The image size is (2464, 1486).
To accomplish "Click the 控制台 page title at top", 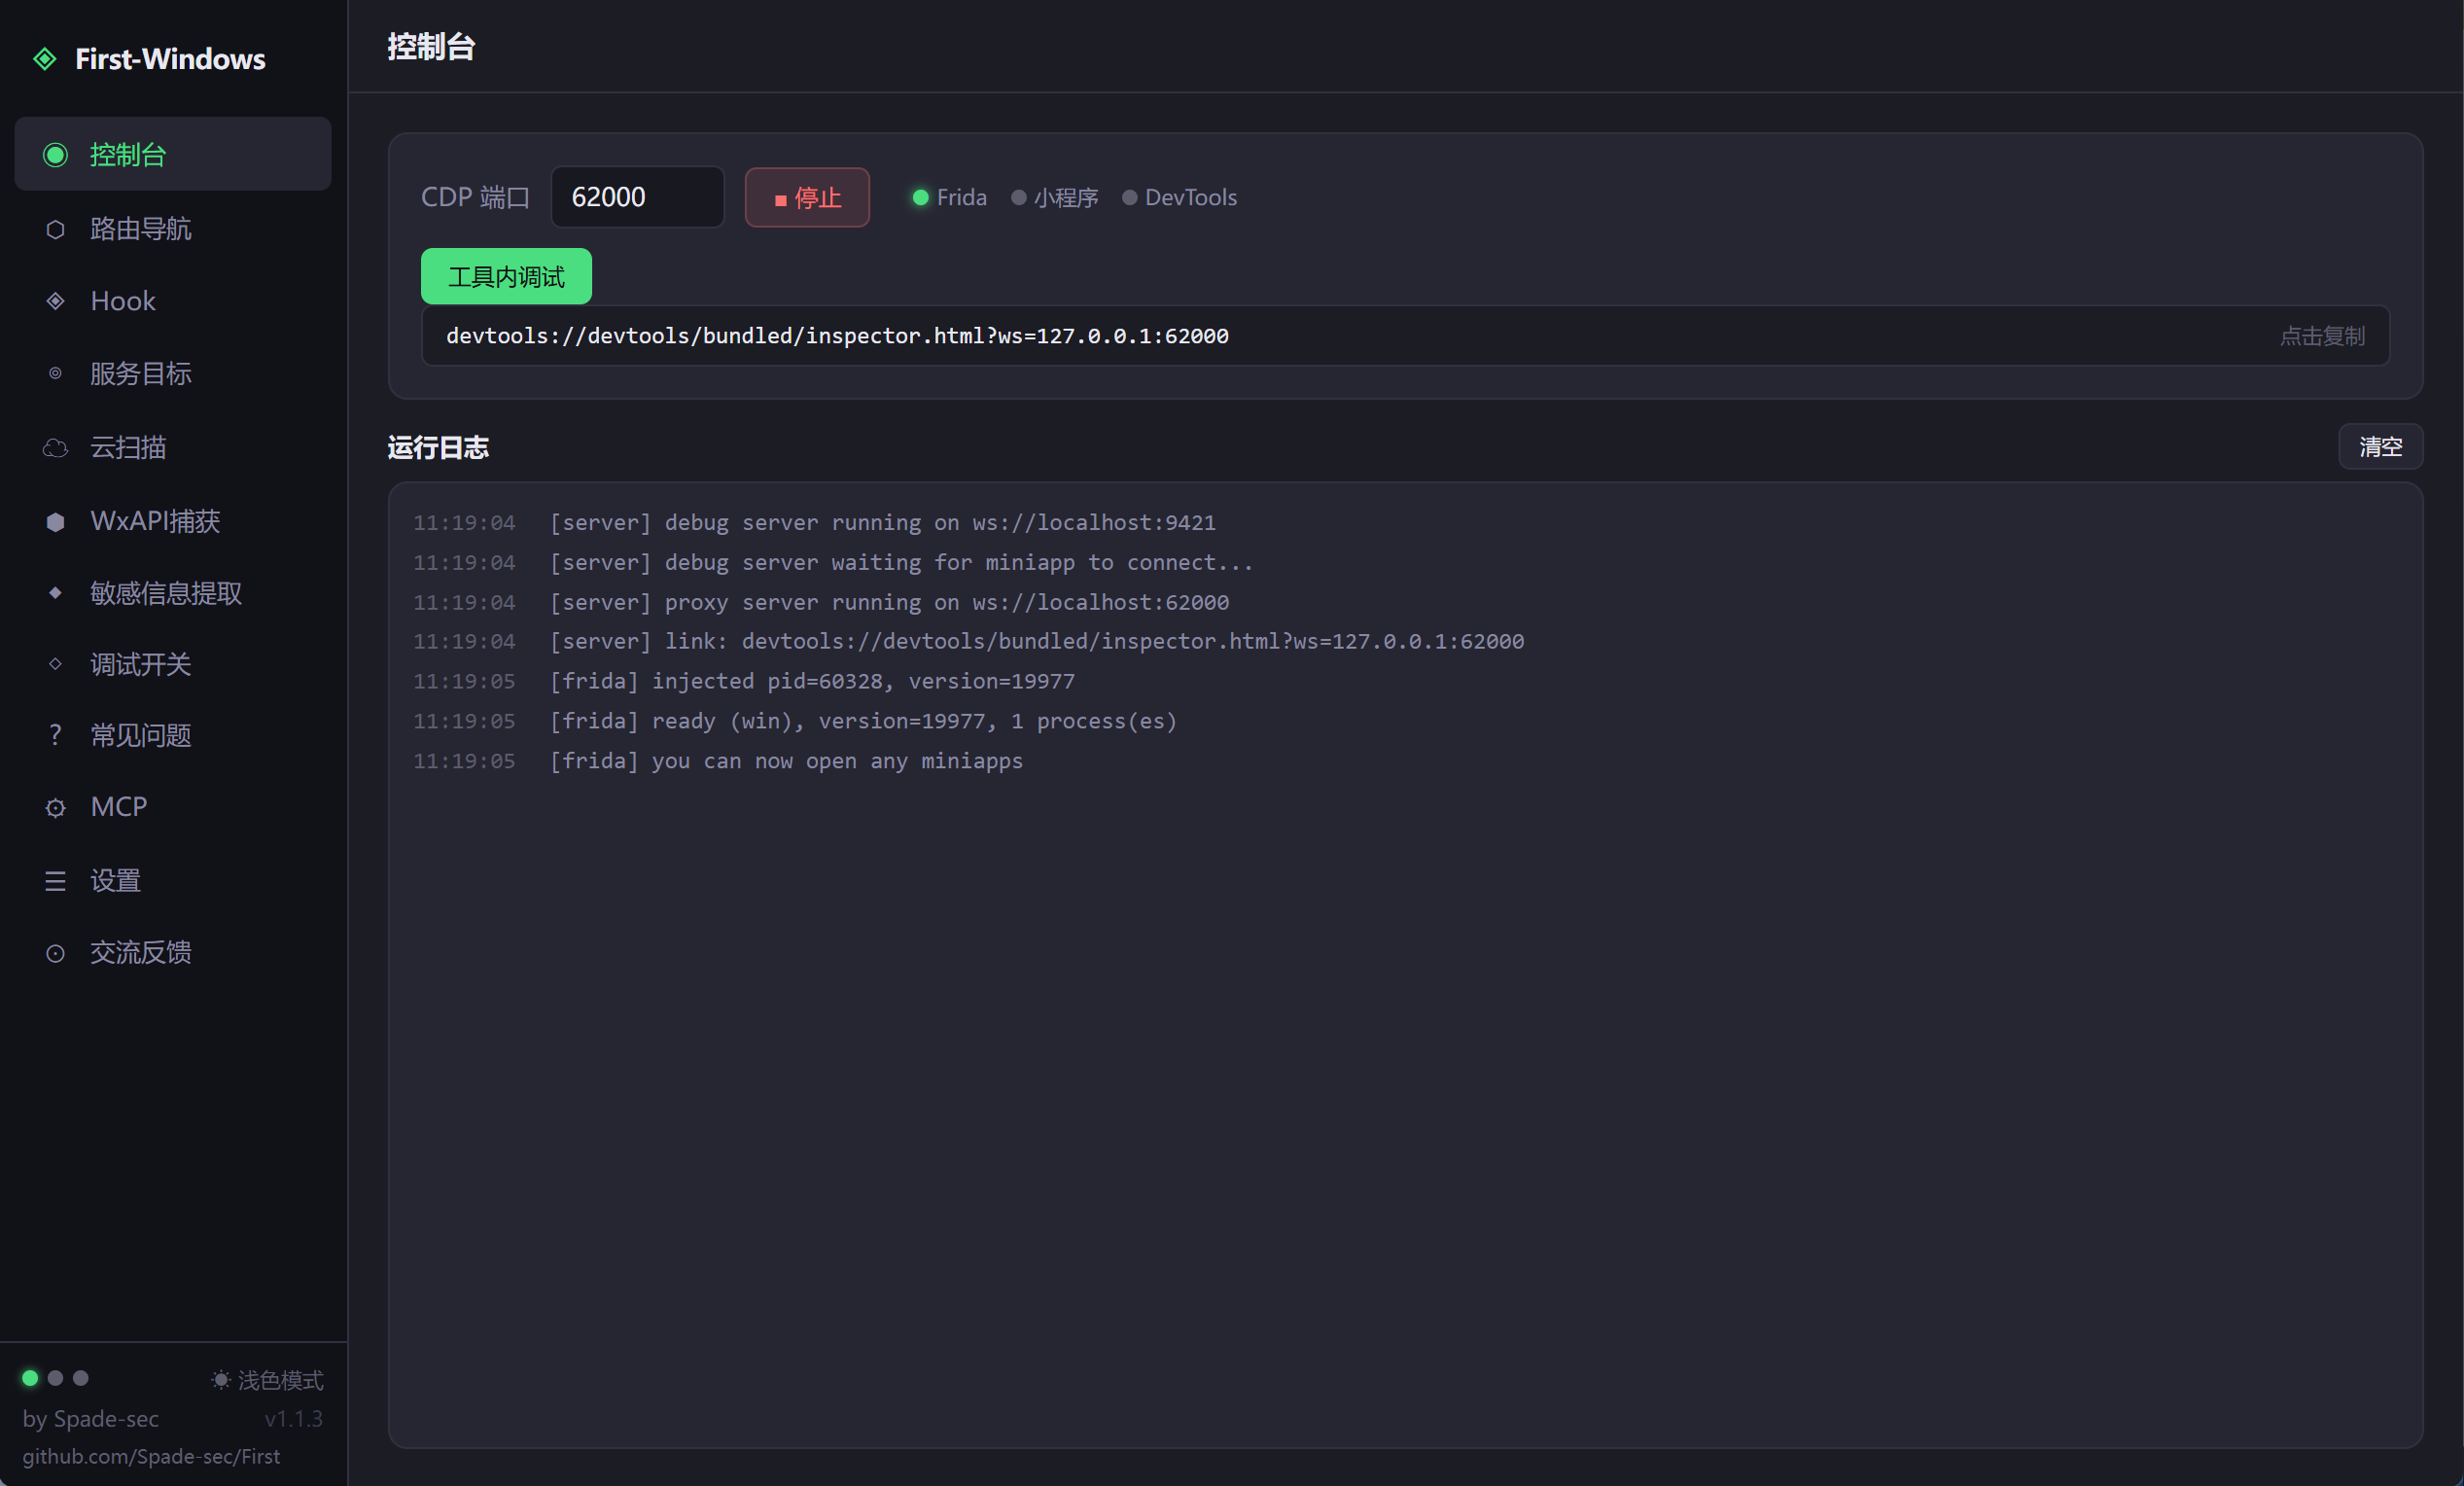I will pos(431,47).
